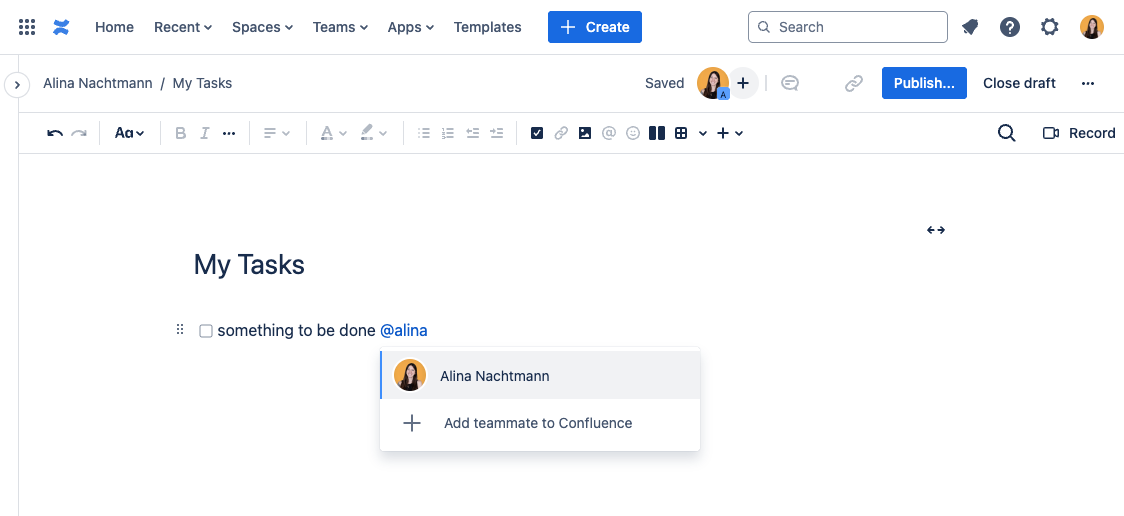Open the notifications bell
Image resolution: width=1124 pixels, height=516 pixels.
click(x=970, y=27)
